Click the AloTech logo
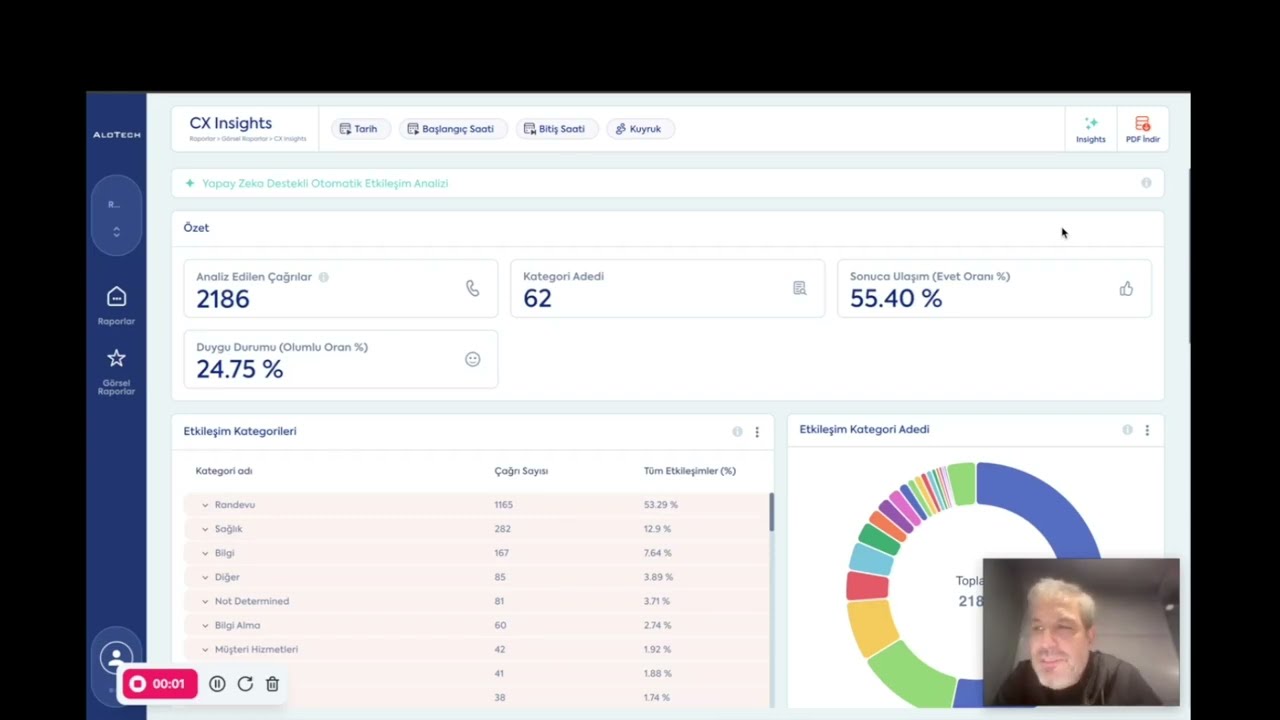The height and width of the screenshot is (720, 1280). tap(117, 134)
